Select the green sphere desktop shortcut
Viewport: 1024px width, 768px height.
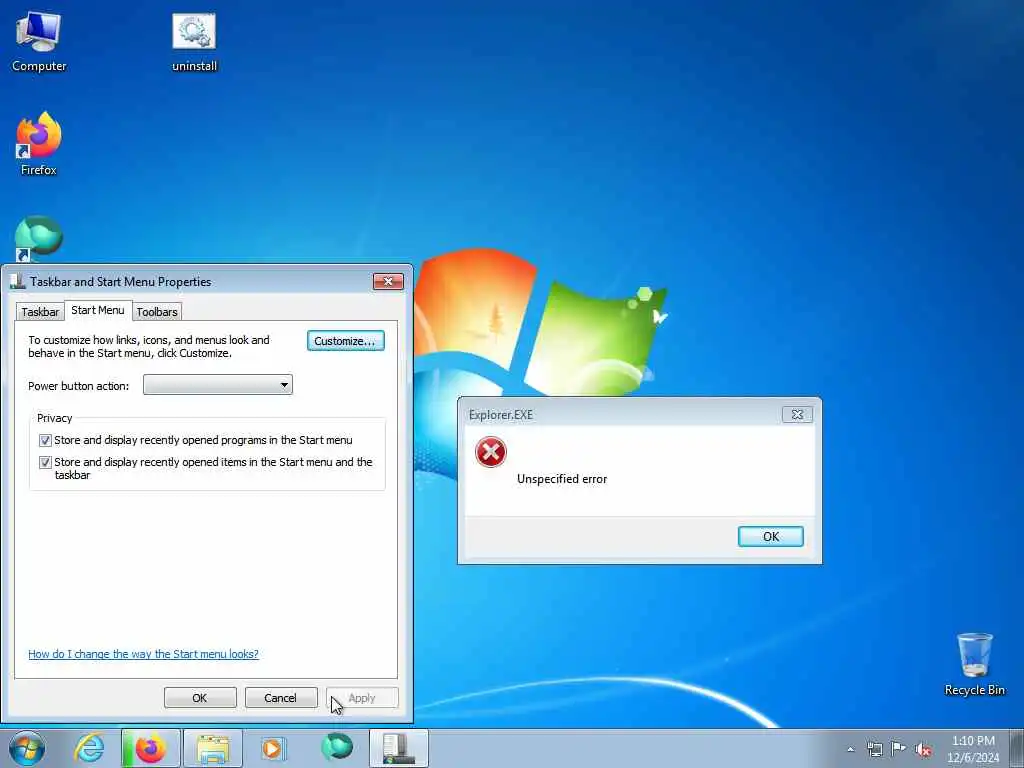coord(39,238)
